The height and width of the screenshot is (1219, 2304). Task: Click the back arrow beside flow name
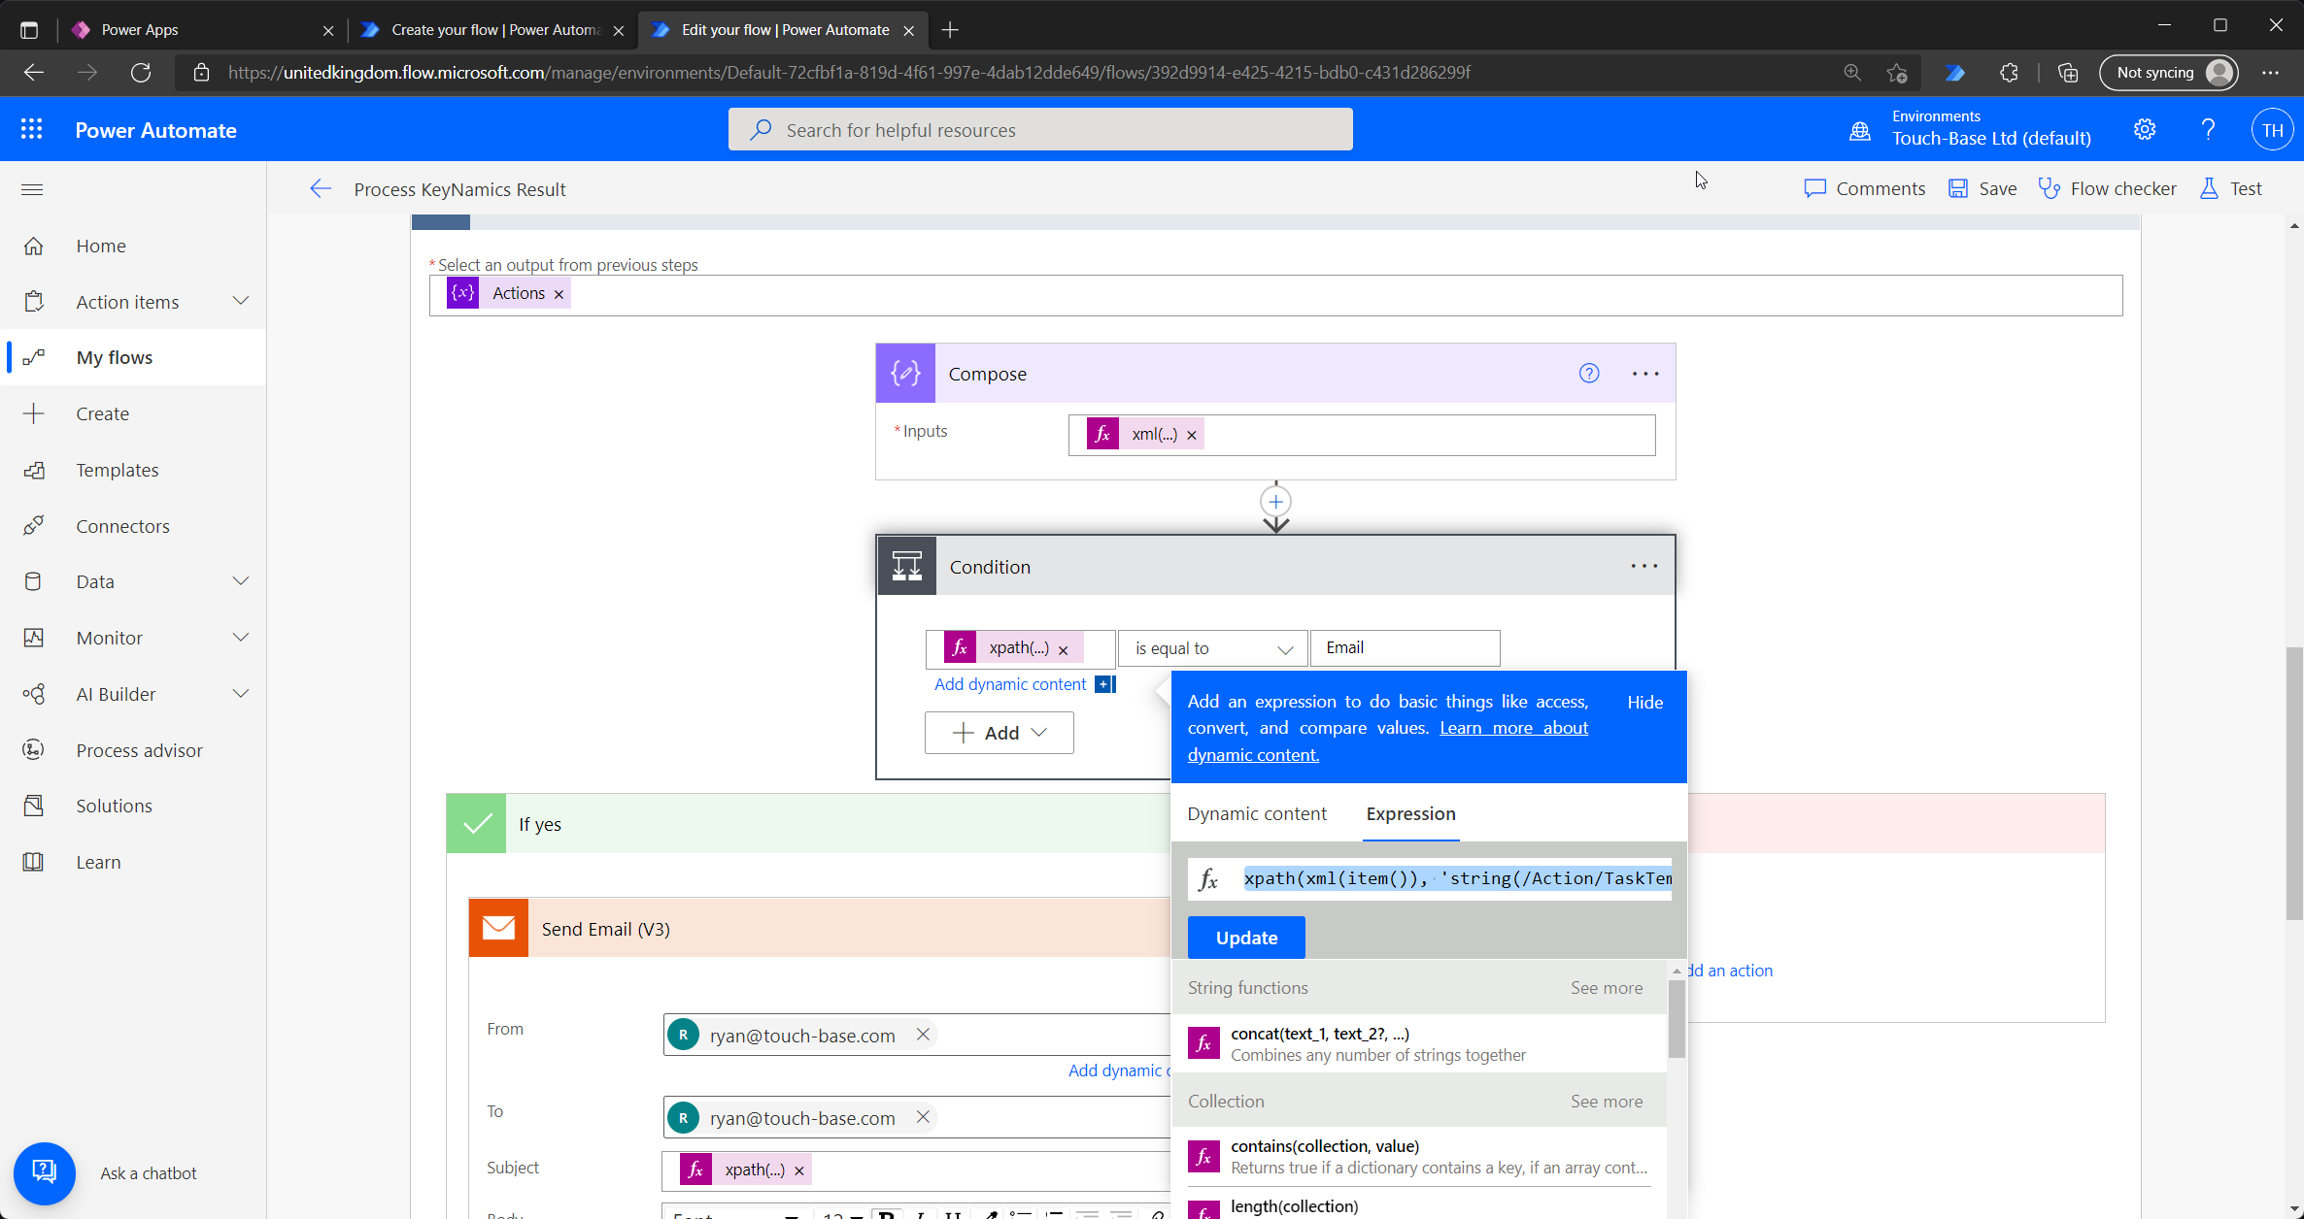(x=320, y=189)
